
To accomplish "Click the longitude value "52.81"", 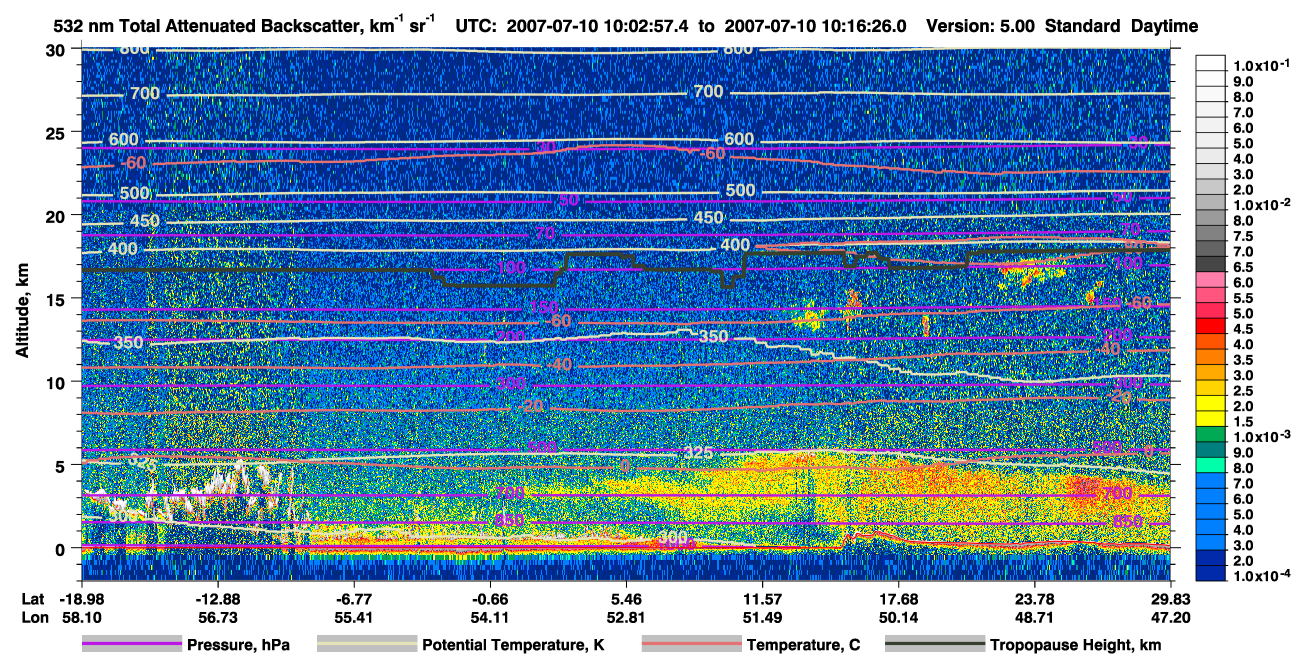I will point(626,617).
